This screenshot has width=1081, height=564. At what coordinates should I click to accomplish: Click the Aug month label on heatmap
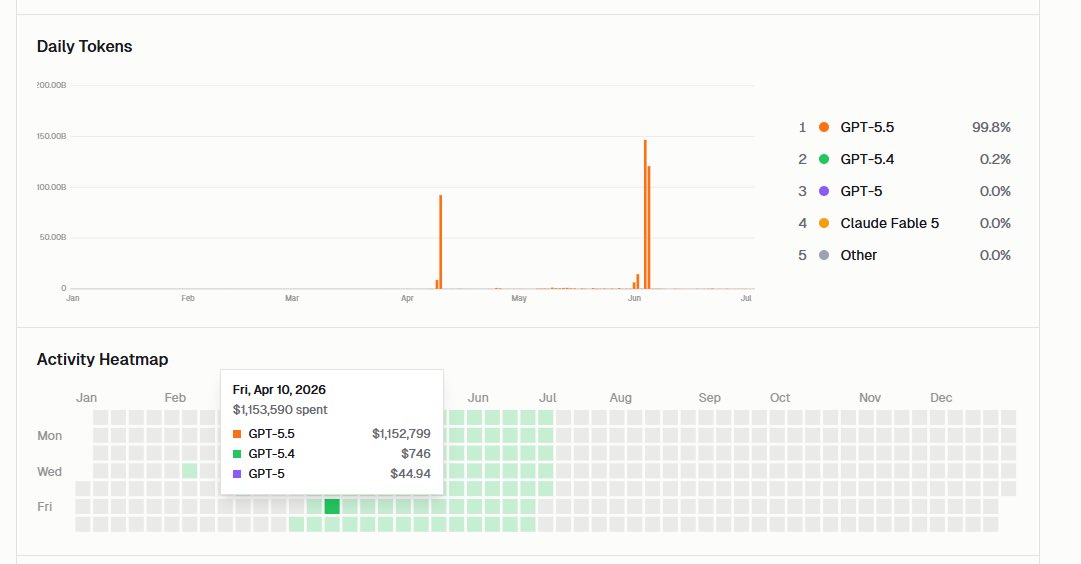[620, 398]
